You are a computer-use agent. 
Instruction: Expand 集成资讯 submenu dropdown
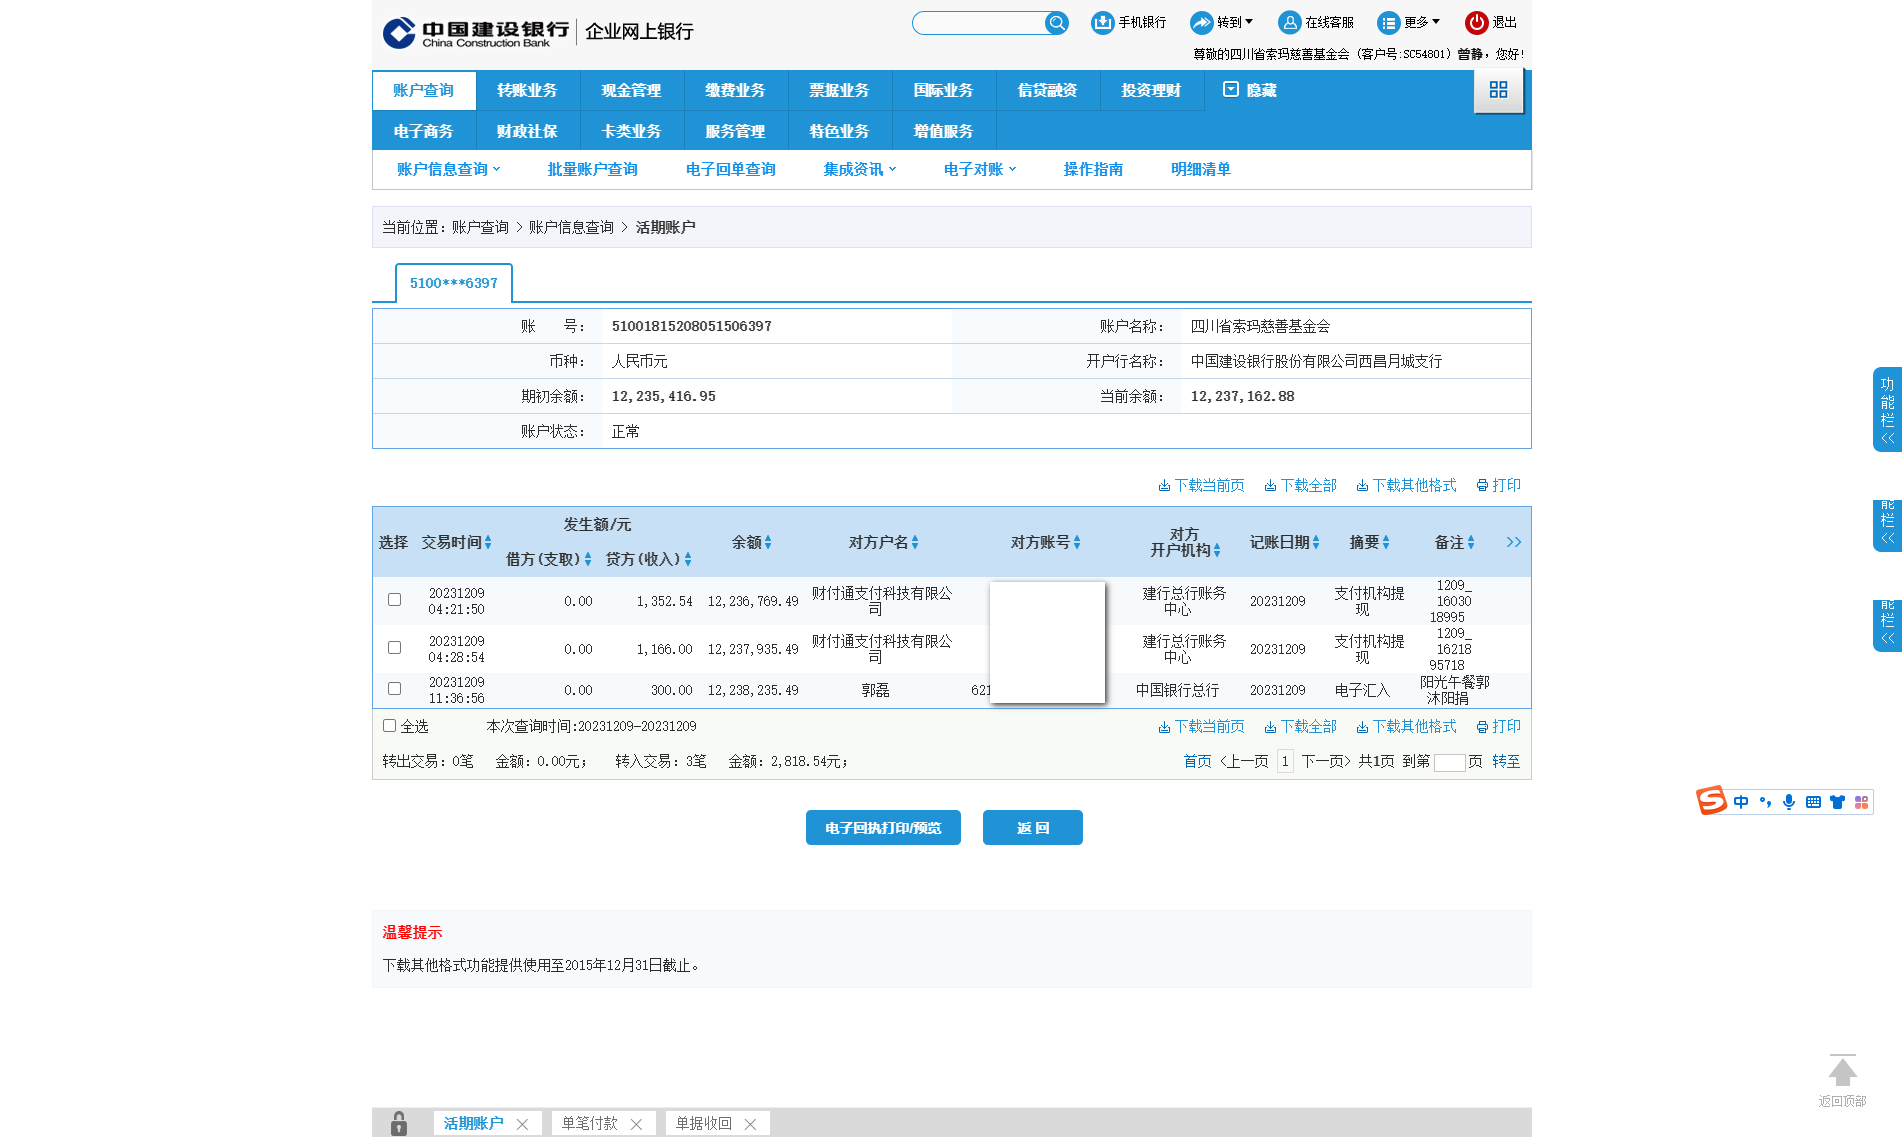pos(893,169)
